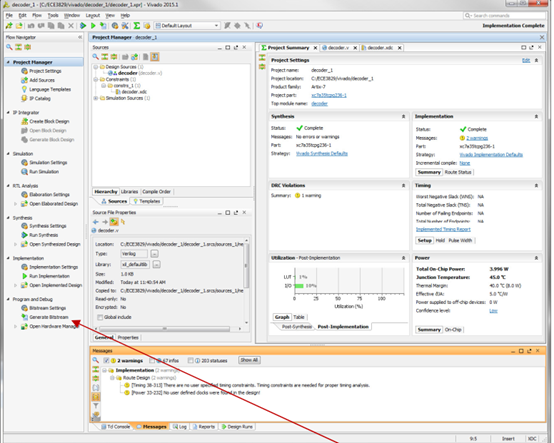Enable the infos filter checkbox
Screen dimensions: 554x443
tap(152, 360)
